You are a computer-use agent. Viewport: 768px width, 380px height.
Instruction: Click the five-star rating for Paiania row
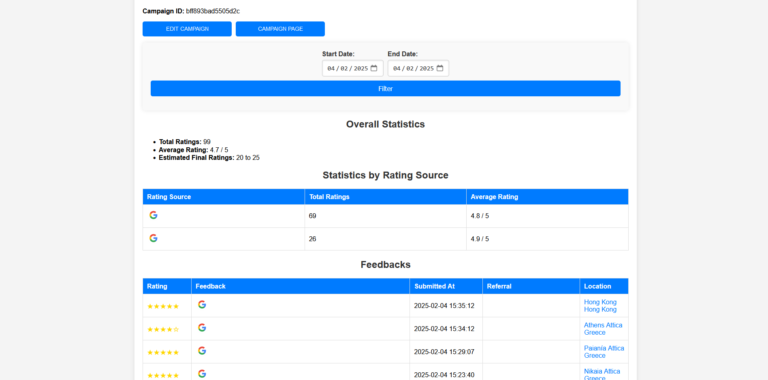pyautogui.click(x=163, y=353)
